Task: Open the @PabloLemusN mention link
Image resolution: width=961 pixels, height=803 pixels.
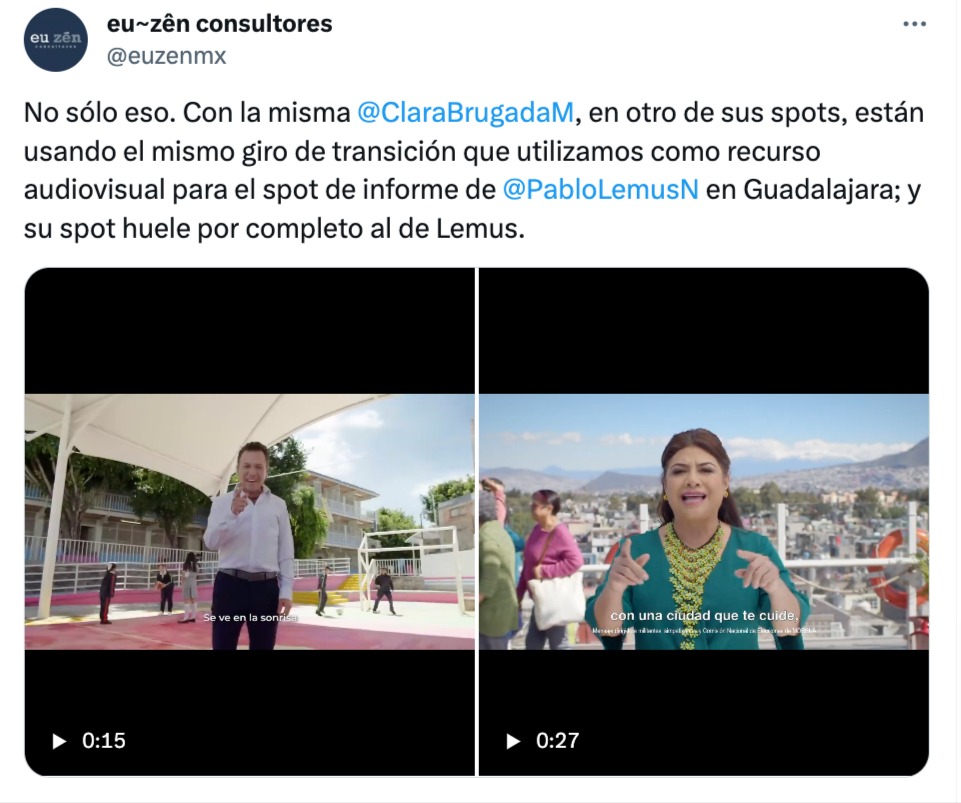Action: (600, 189)
